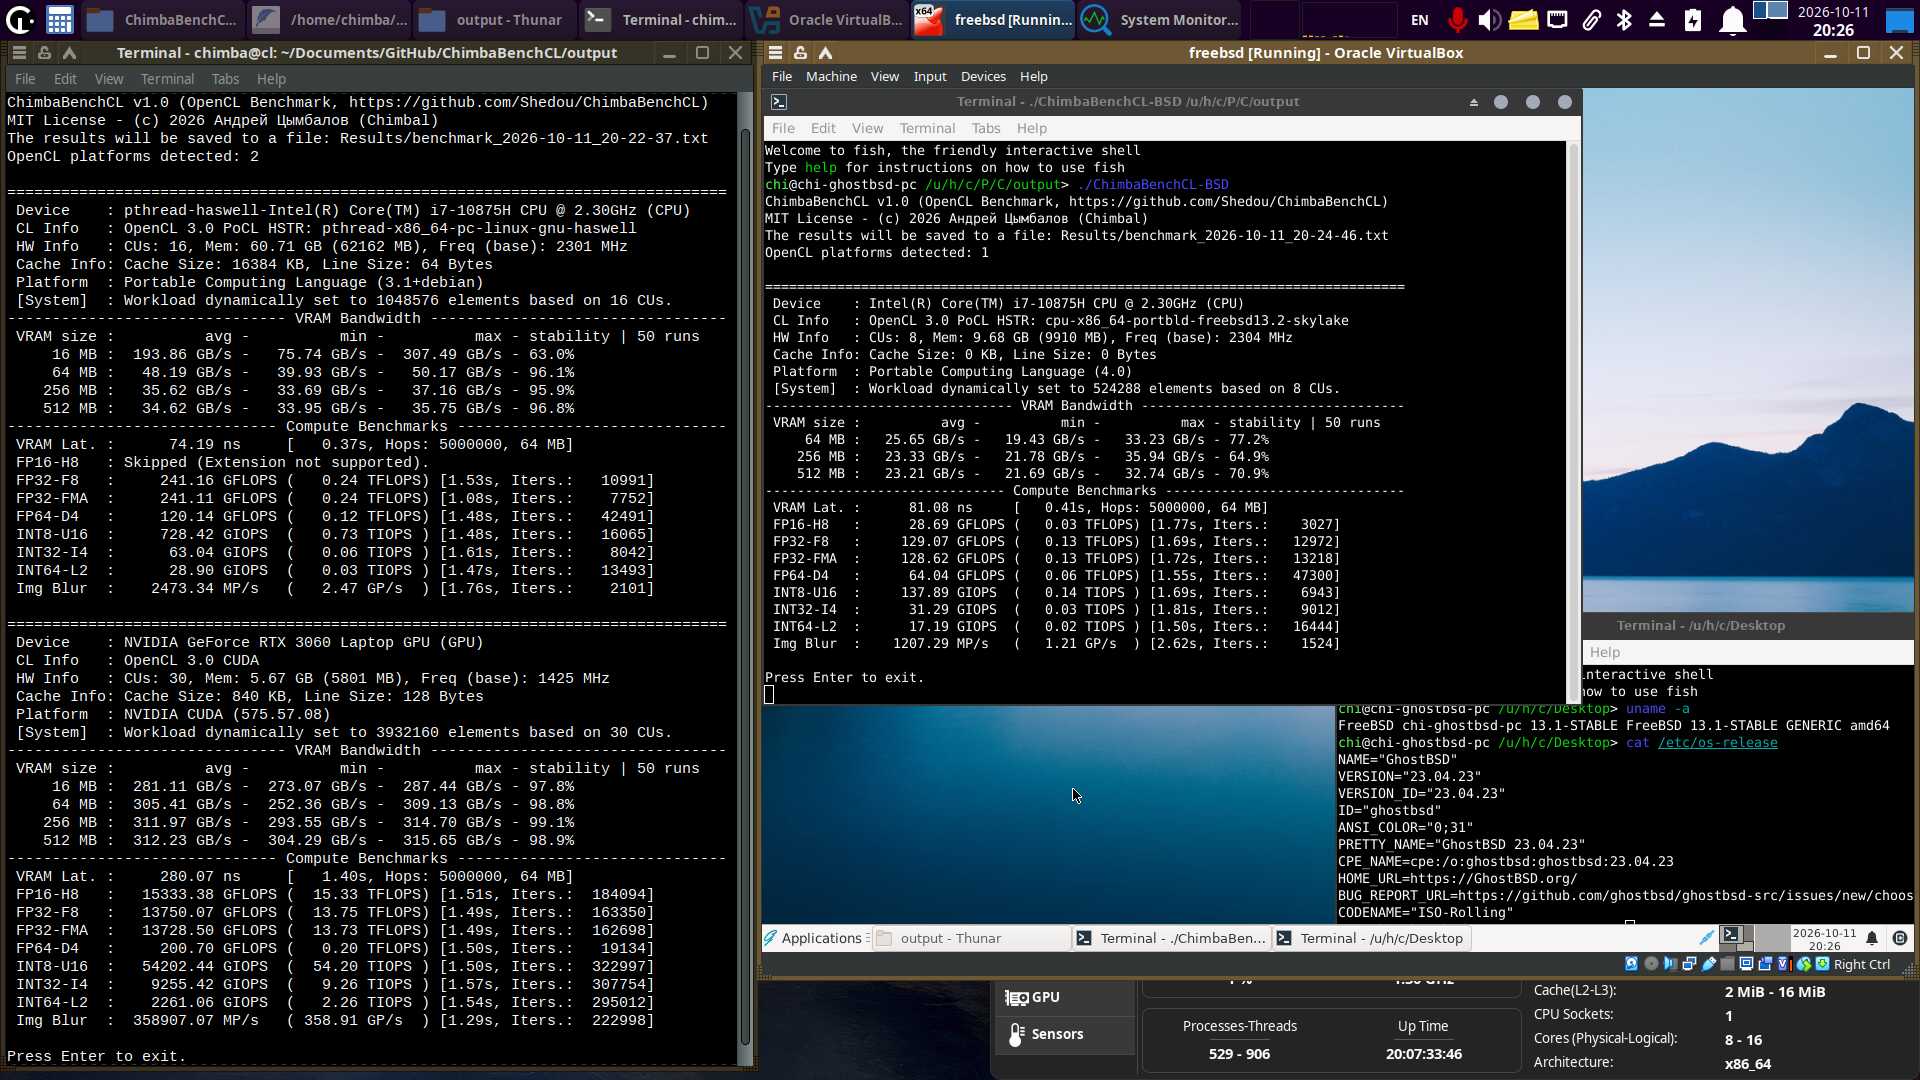This screenshot has width=1920, height=1080.
Task: Open the VirtualBox Input menu
Action: point(929,76)
